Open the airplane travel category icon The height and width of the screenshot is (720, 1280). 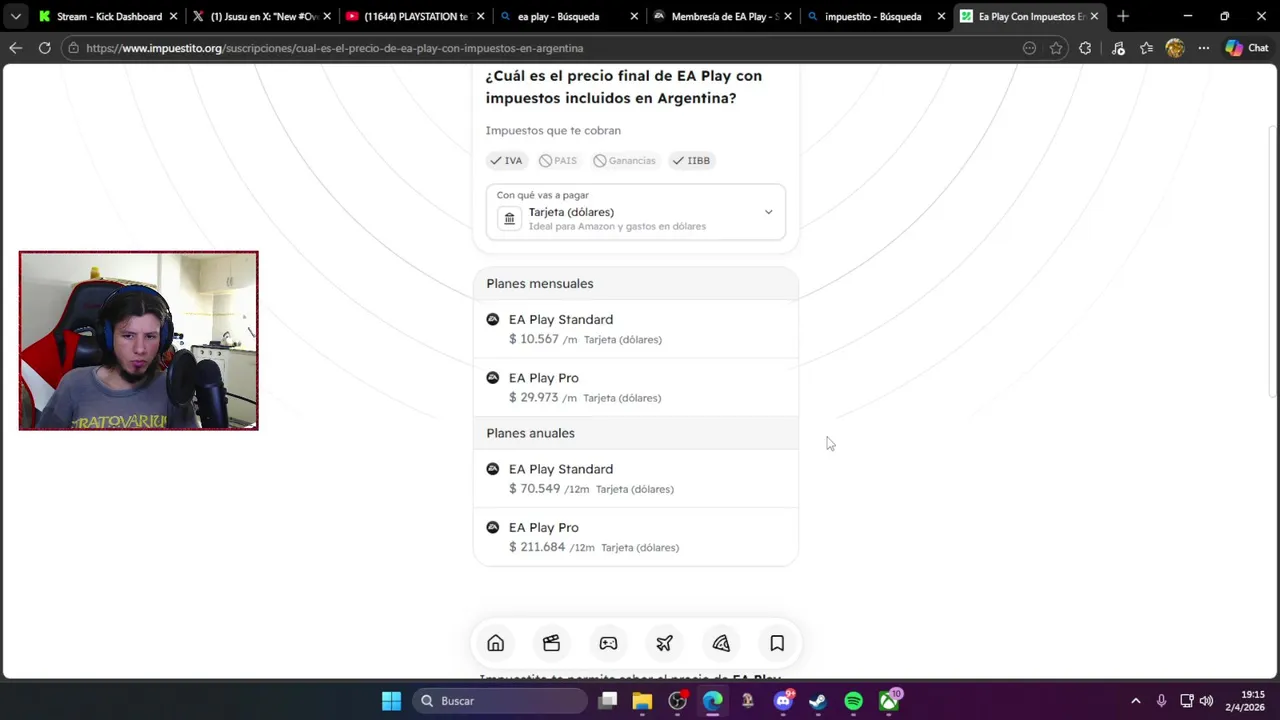664,643
